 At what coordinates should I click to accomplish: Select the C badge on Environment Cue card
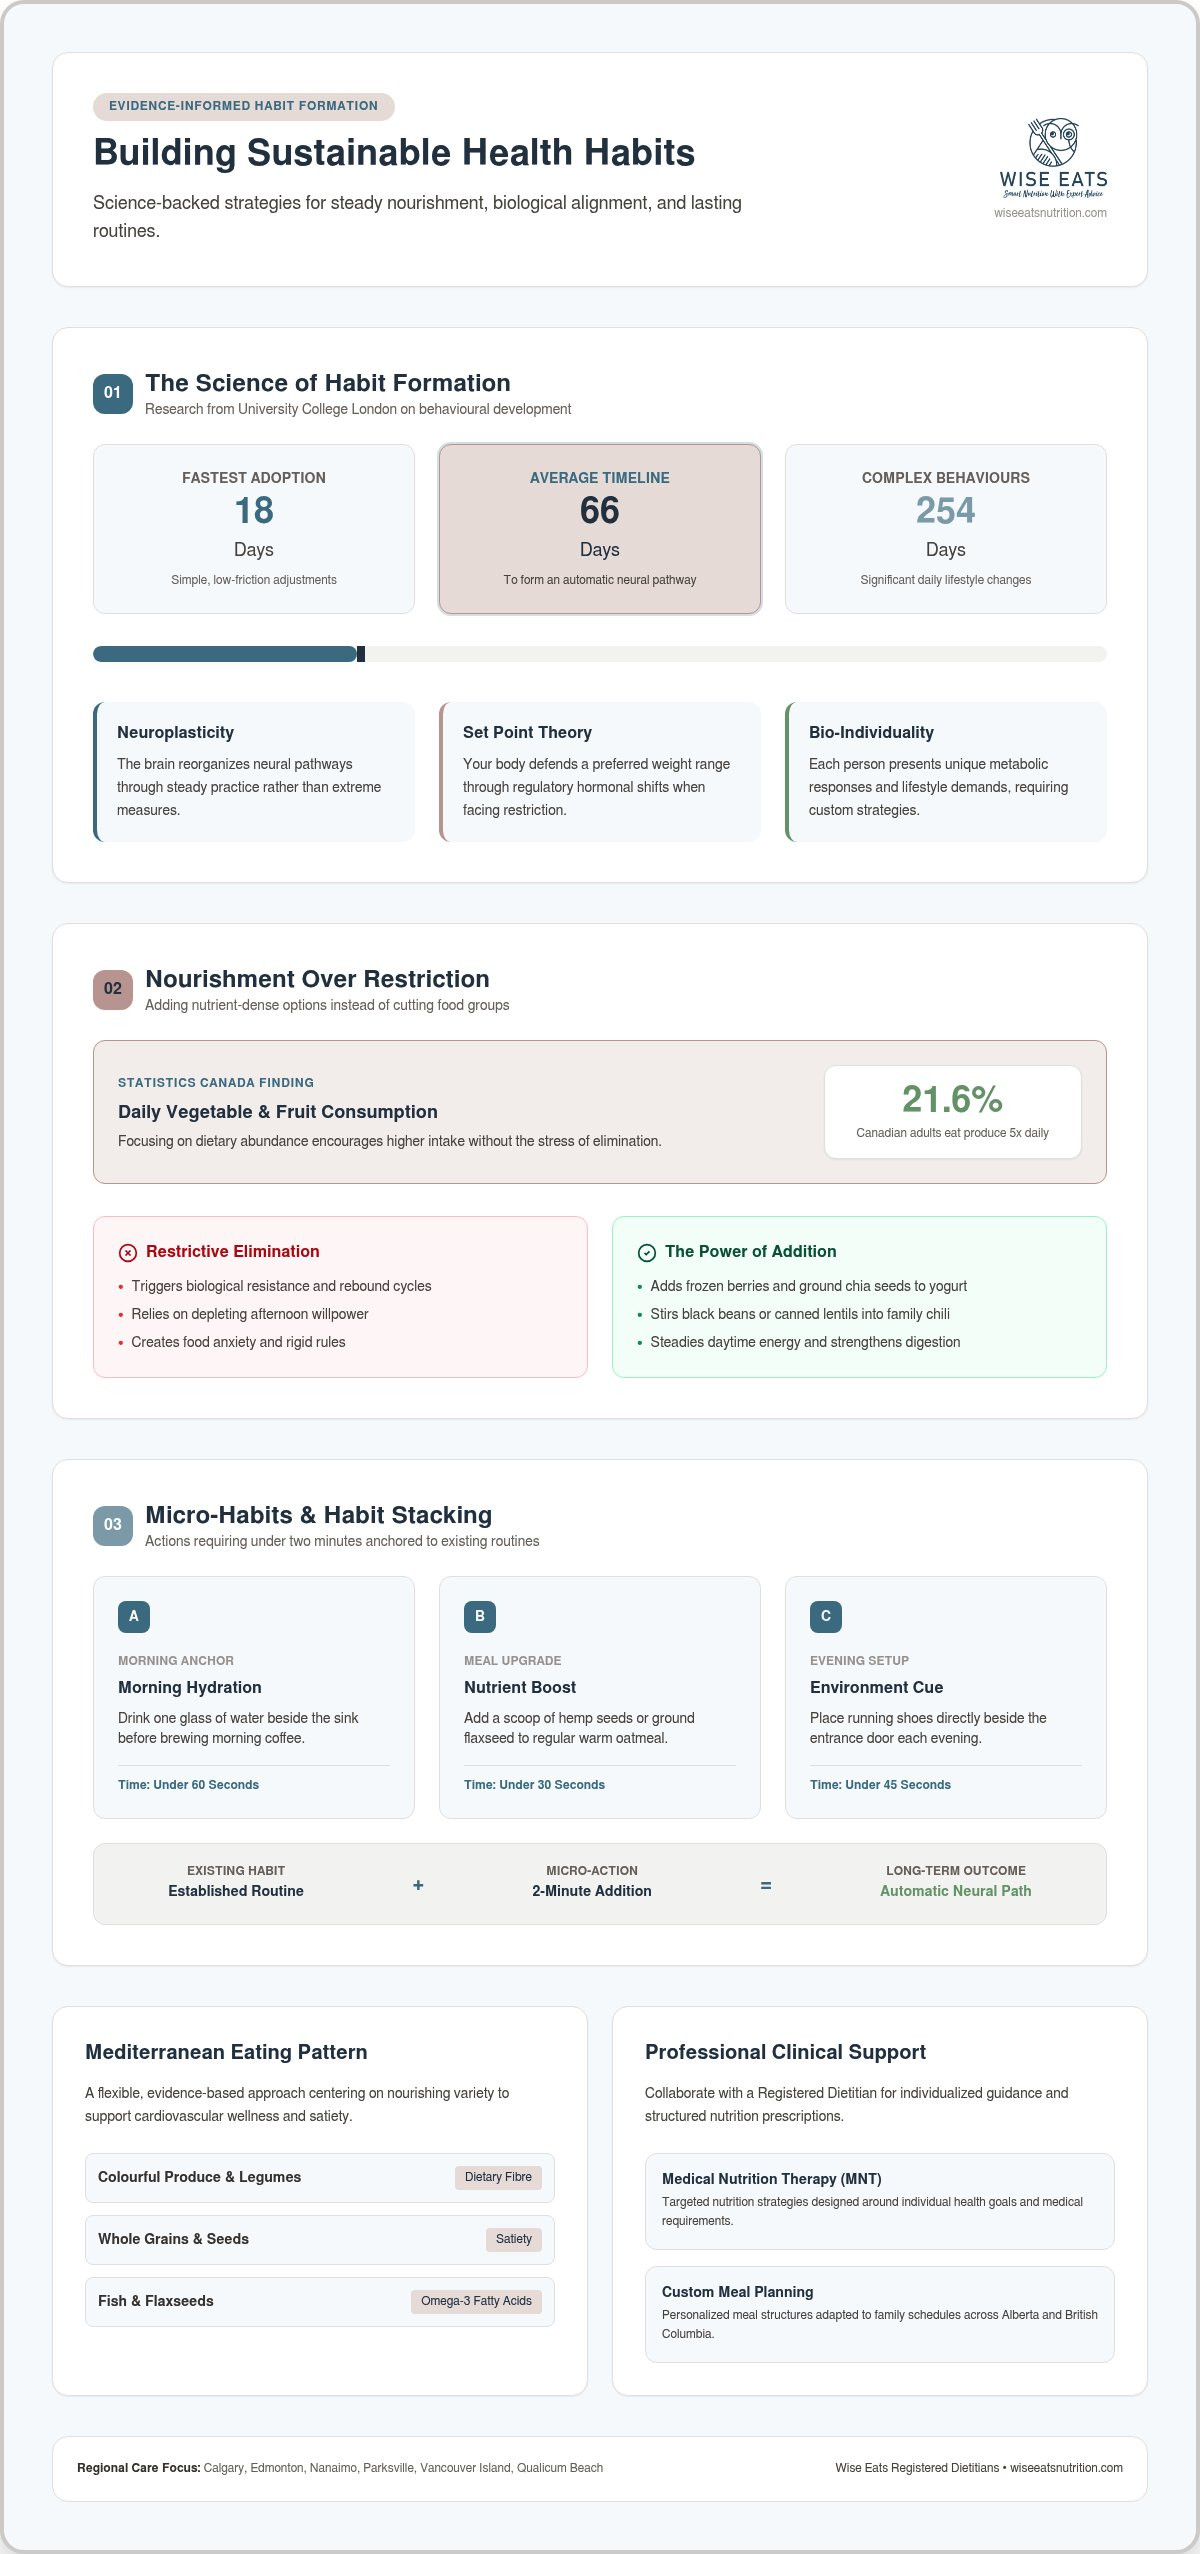point(826,1616)
